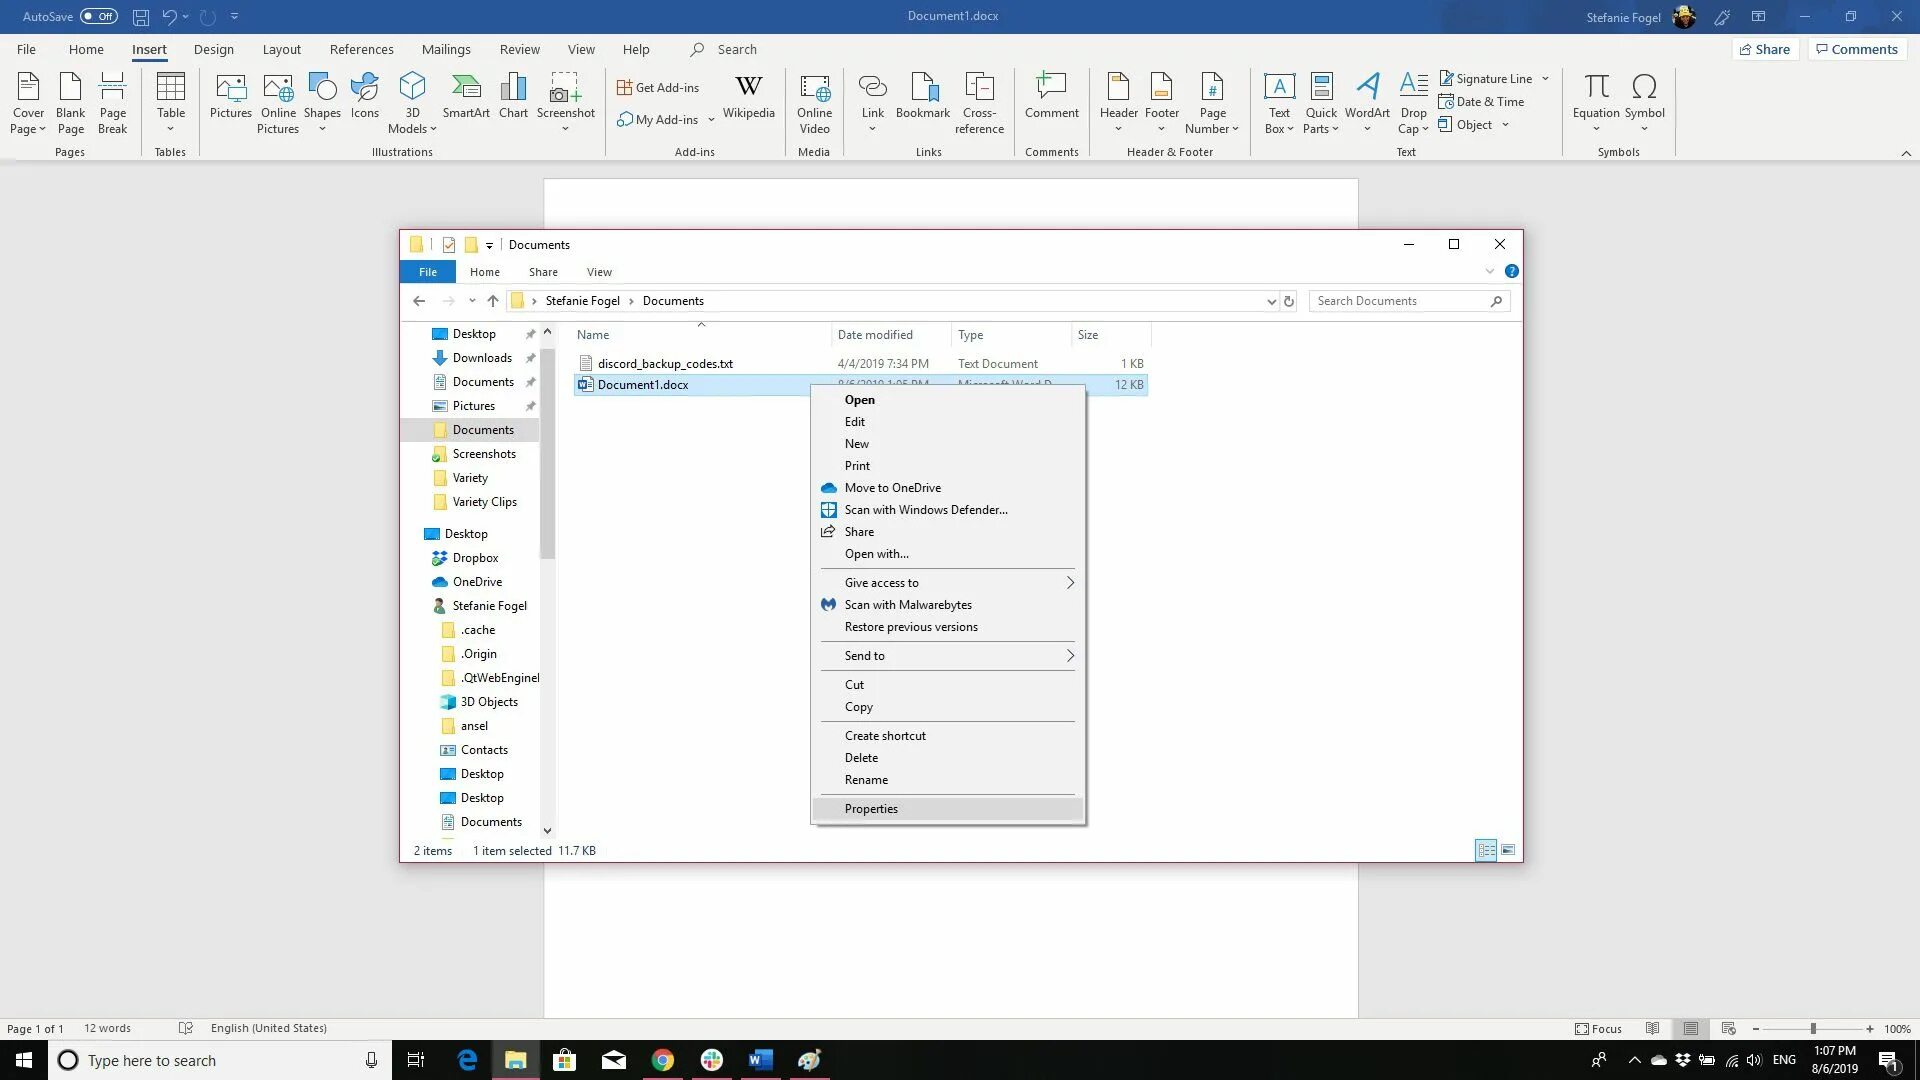1920x1080 pixels.
Task: Open the Equation tool in the Symbols group
Action: (1595, 97)
